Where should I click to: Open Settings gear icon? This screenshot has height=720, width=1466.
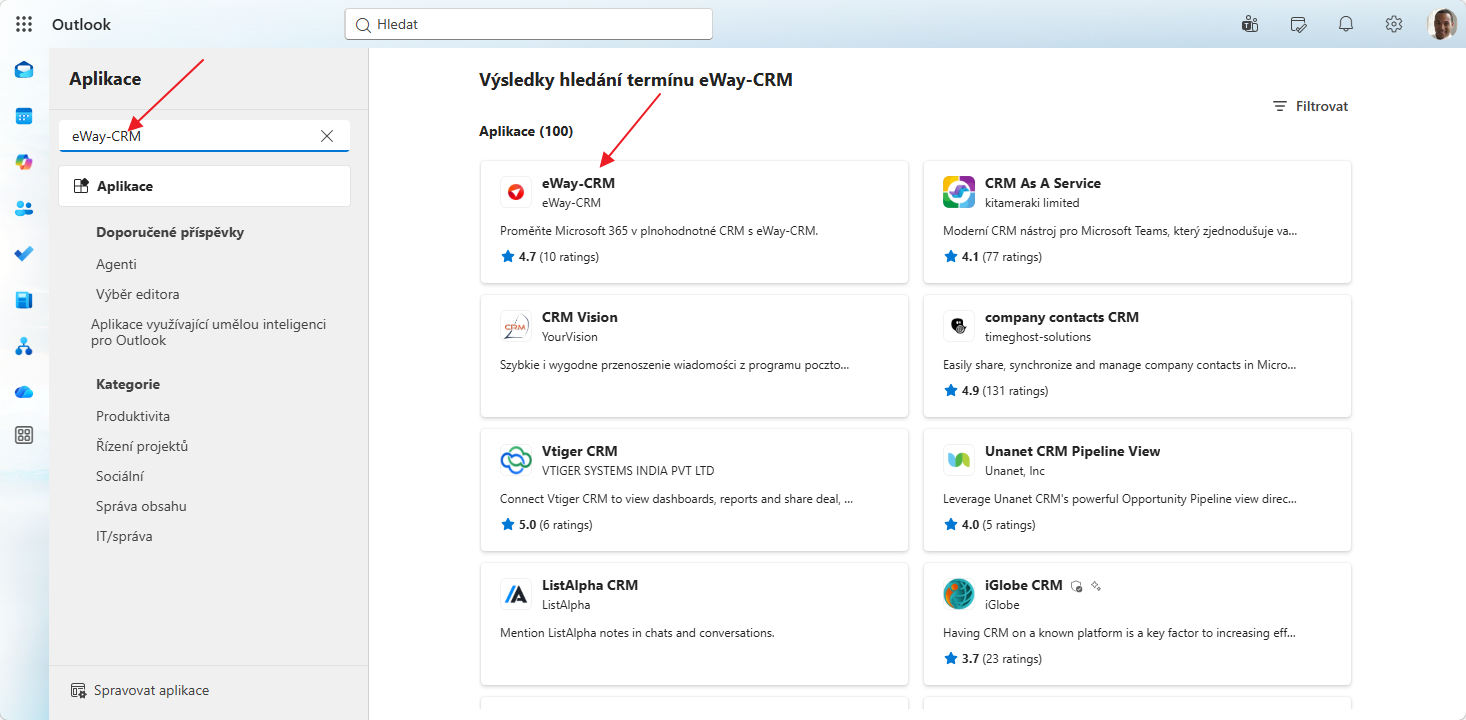pyautogui.click(x=1394, y=24)
